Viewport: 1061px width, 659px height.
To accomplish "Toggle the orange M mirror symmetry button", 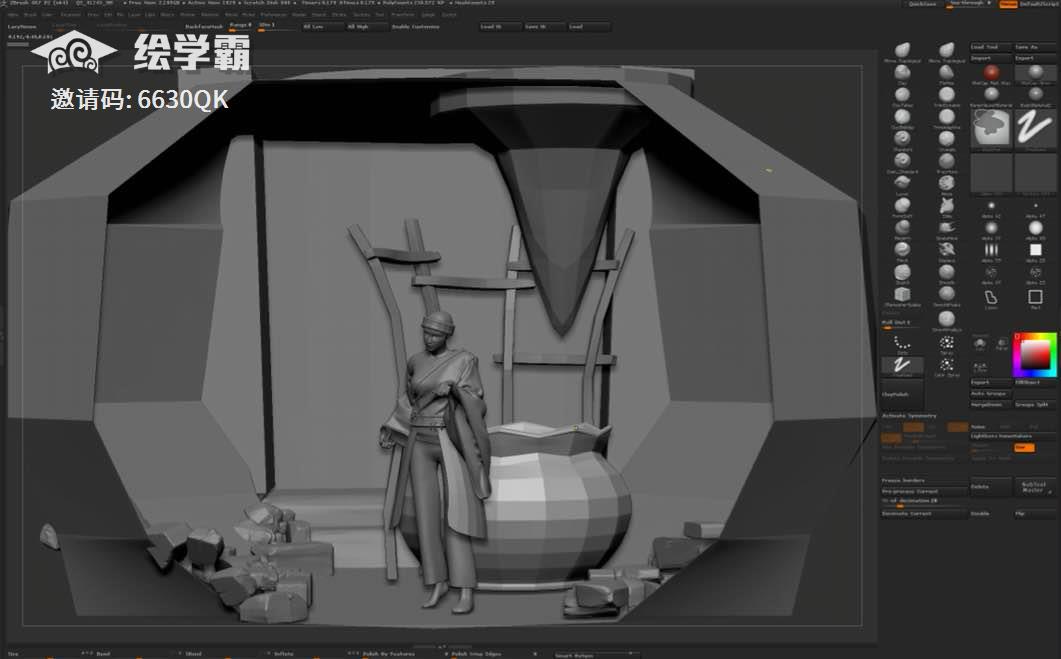I will (x=891, y=438).
